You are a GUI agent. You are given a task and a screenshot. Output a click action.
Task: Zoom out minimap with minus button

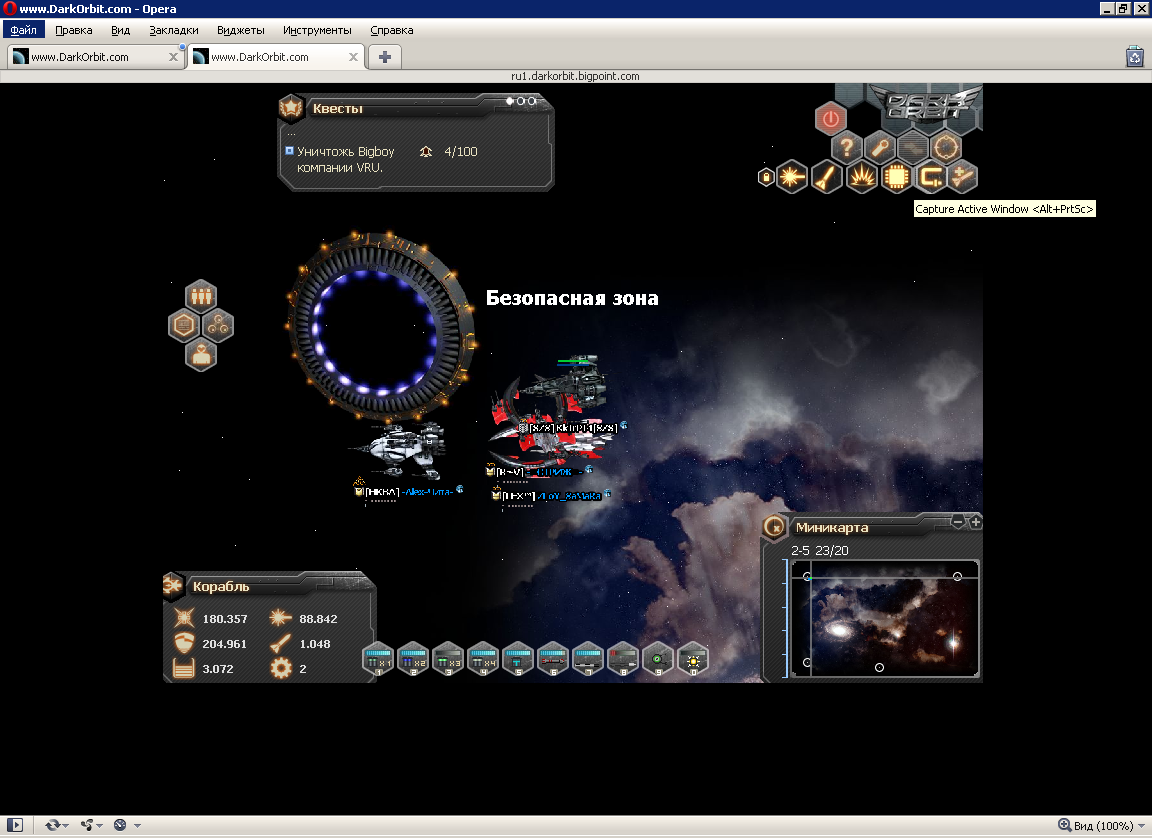[x=957, y=521]
